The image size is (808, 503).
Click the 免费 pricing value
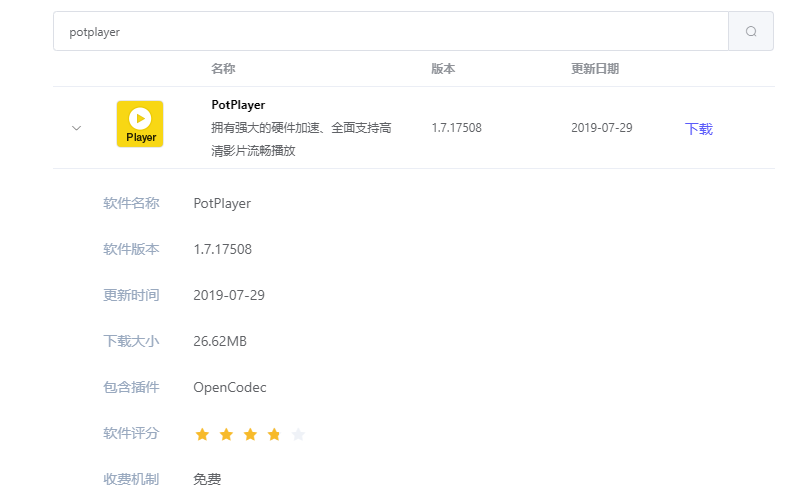pyautogui.click(x=207, y=479)
